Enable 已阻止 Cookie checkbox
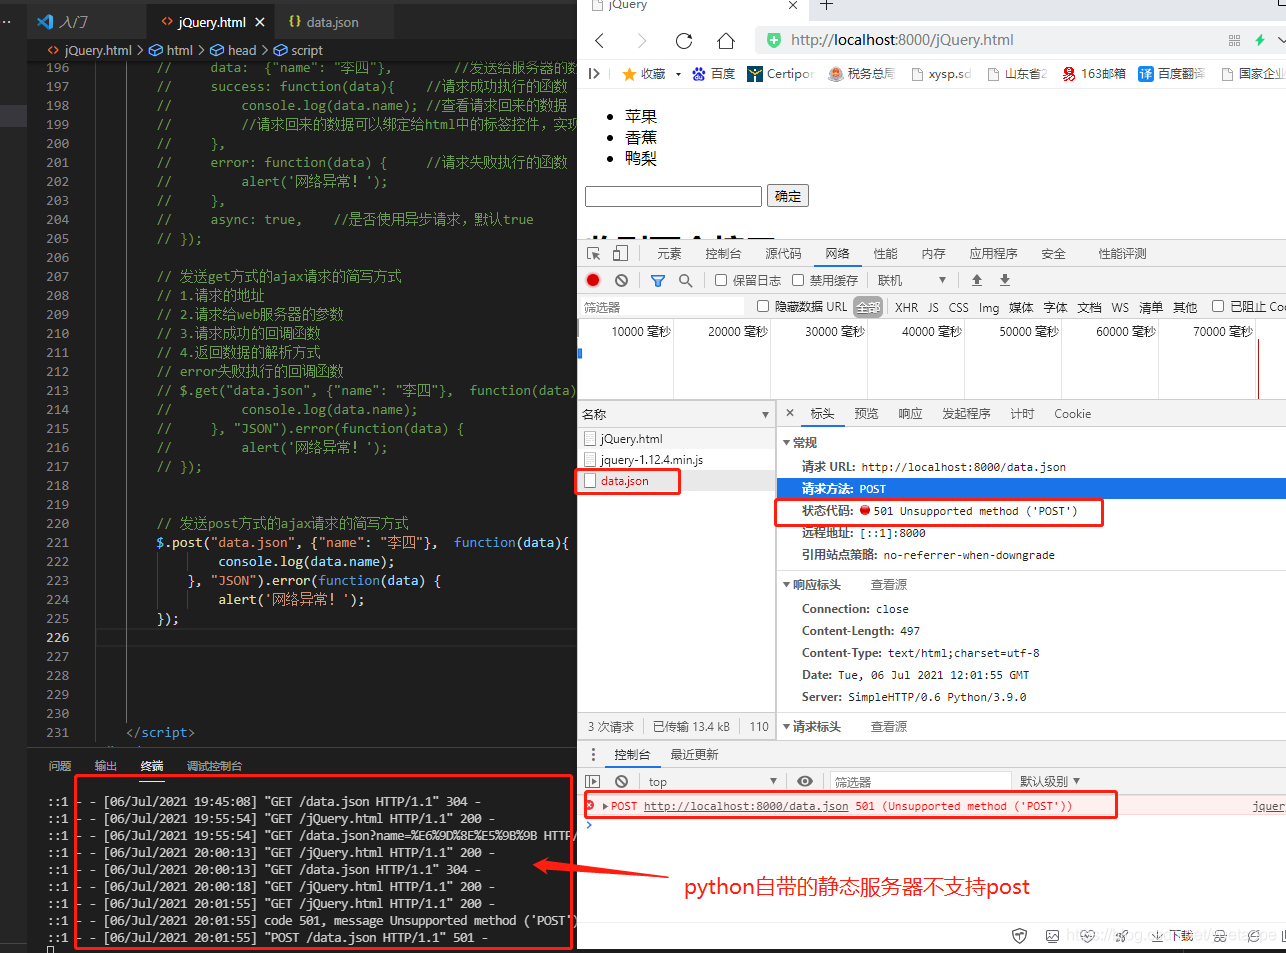Screen dimensions: 1286x953 click(x=1218, y=307)
